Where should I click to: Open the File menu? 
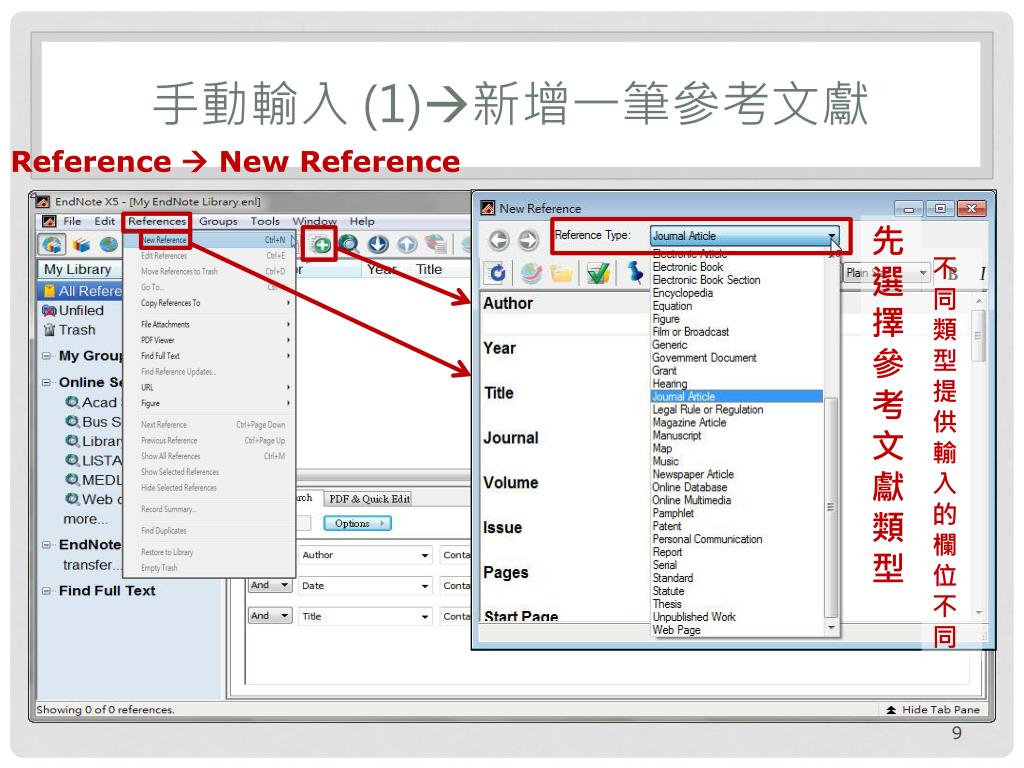[72, 221]
